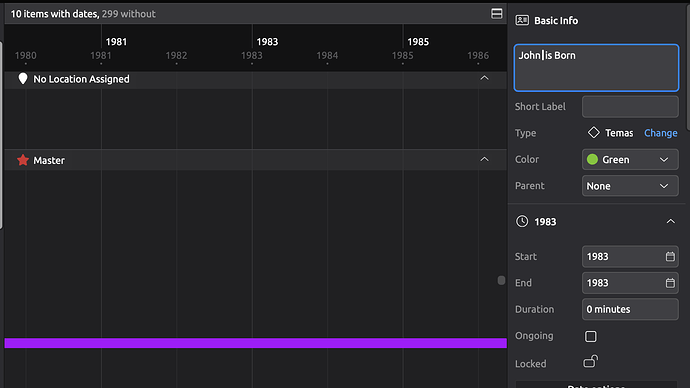Image resolution: width=690 pixels, height=388 pixels.
Task: Open the Start date calendar picker
Action: 670,256
